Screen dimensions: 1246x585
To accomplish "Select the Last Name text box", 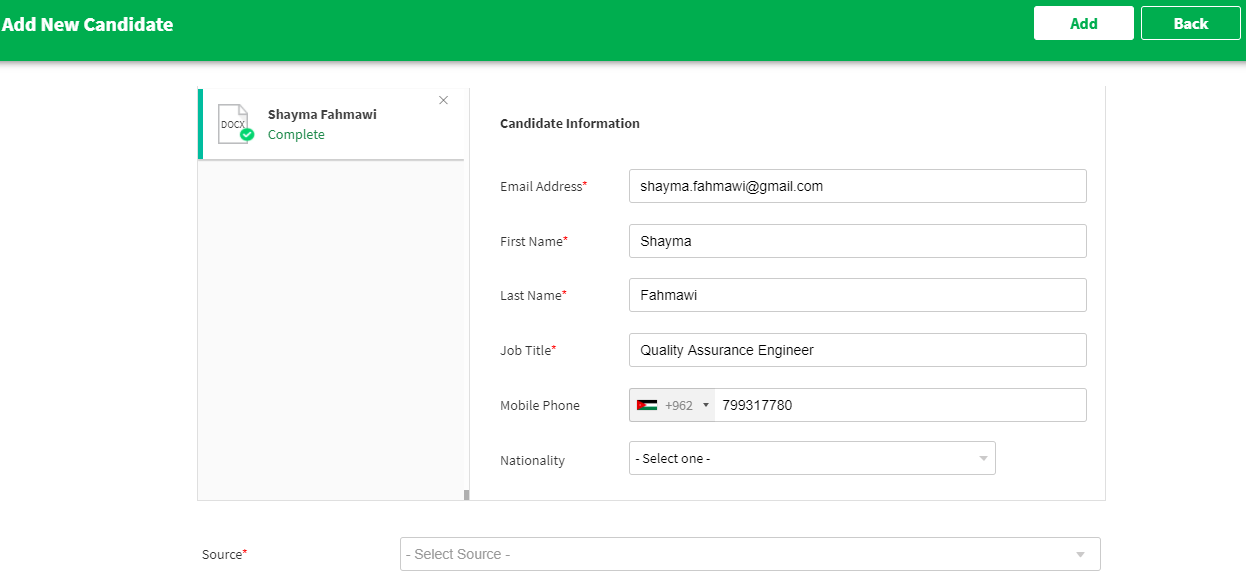I will point(857,295).
